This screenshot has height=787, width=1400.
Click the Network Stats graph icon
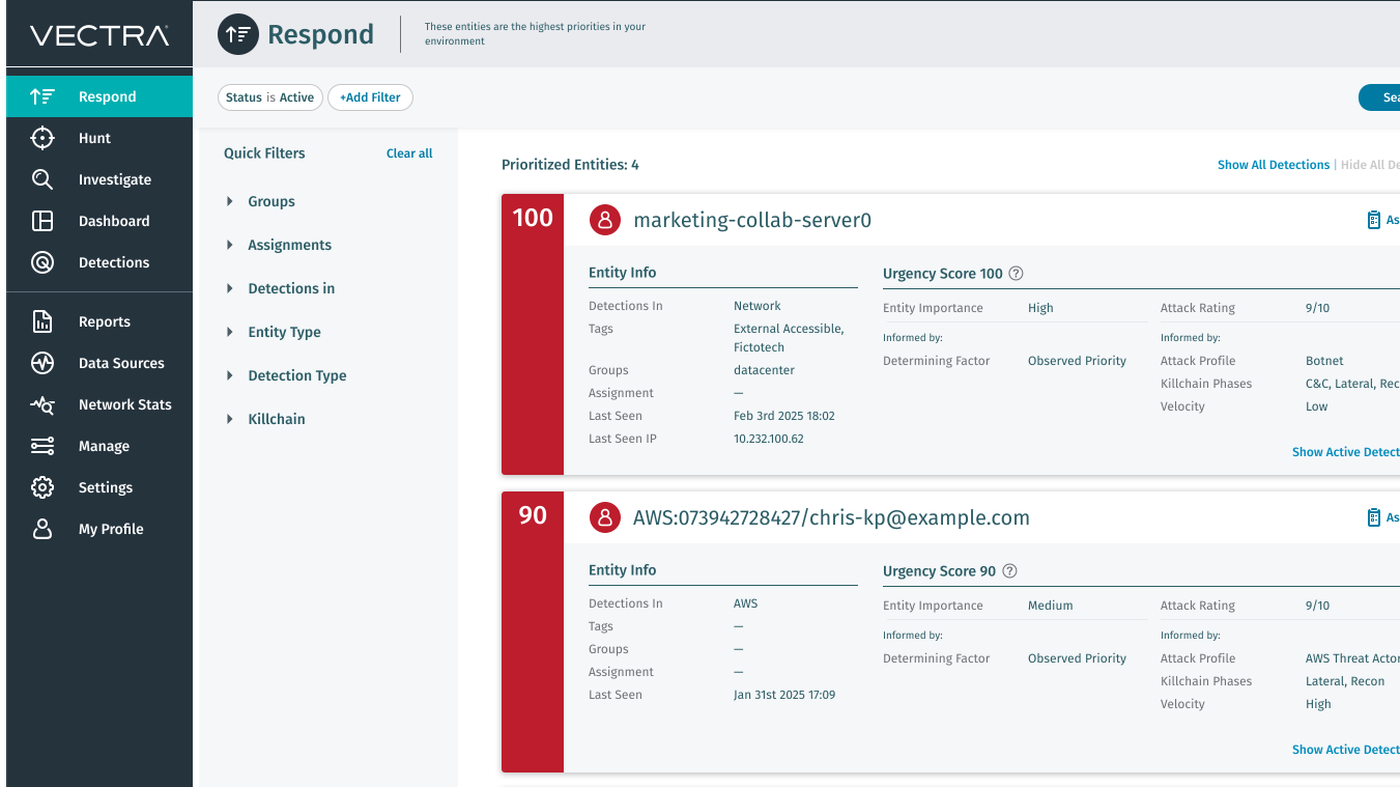(x=42, y=405)
